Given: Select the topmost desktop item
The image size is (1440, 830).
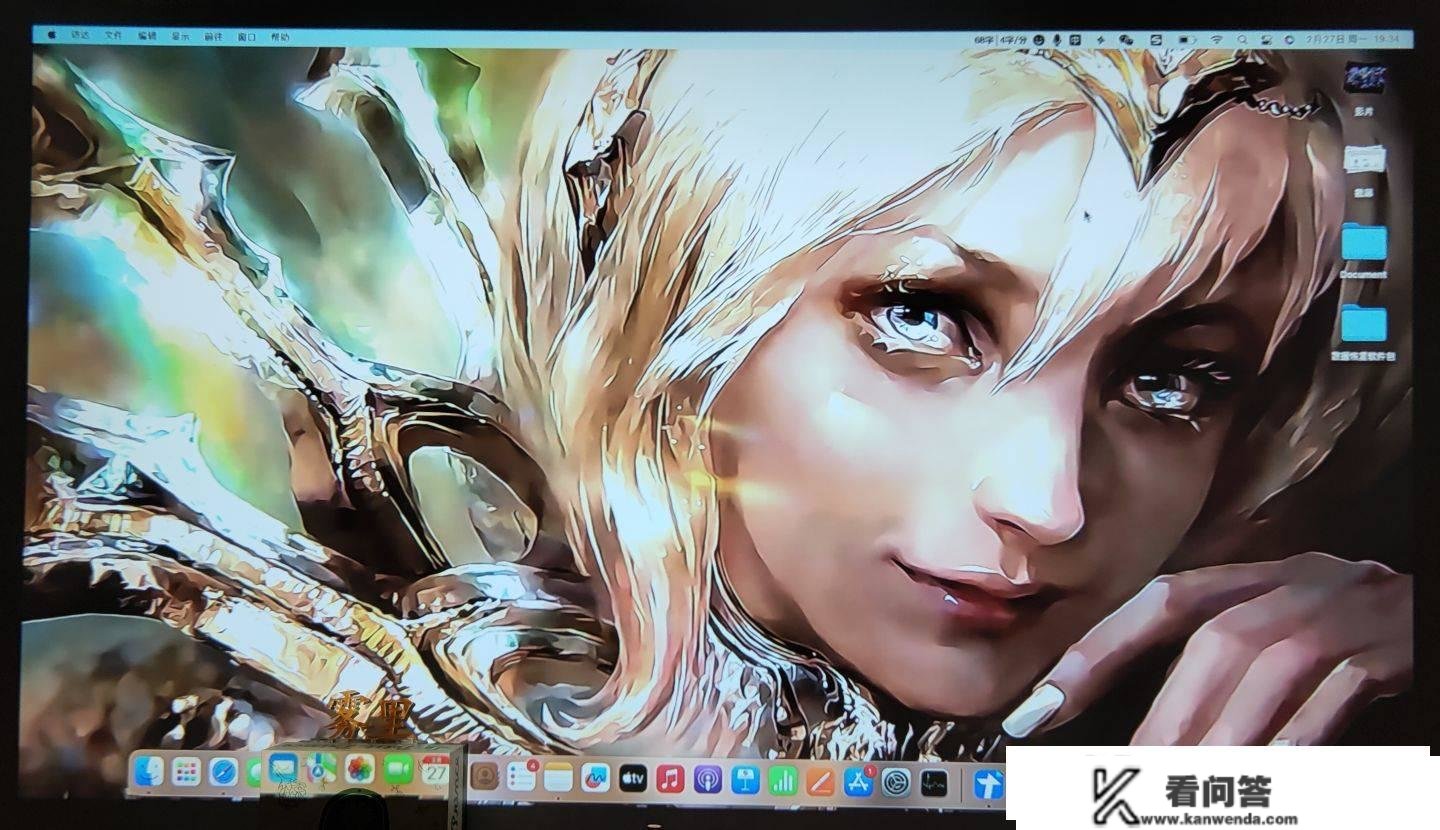Looking at the screenshot, I should click(x=1363, y=88).
